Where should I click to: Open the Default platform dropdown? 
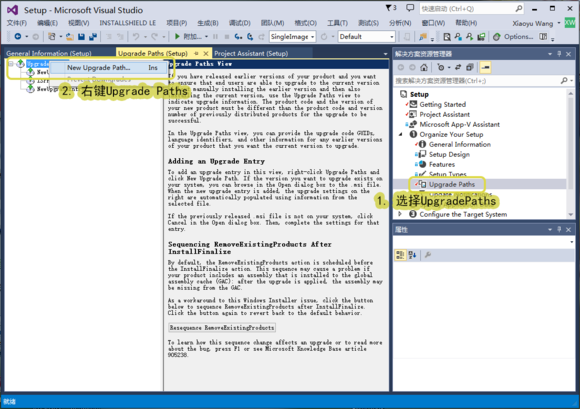366,37
